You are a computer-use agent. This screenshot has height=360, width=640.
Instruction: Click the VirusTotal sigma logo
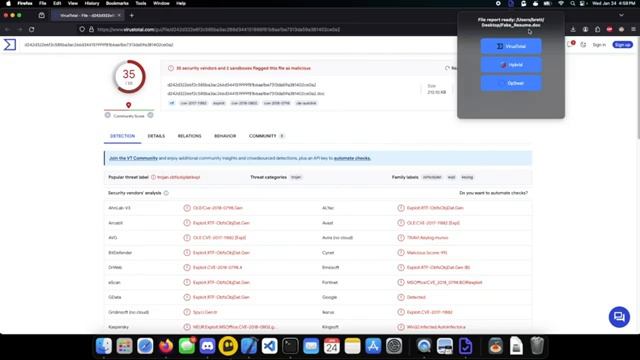[10, 44]
